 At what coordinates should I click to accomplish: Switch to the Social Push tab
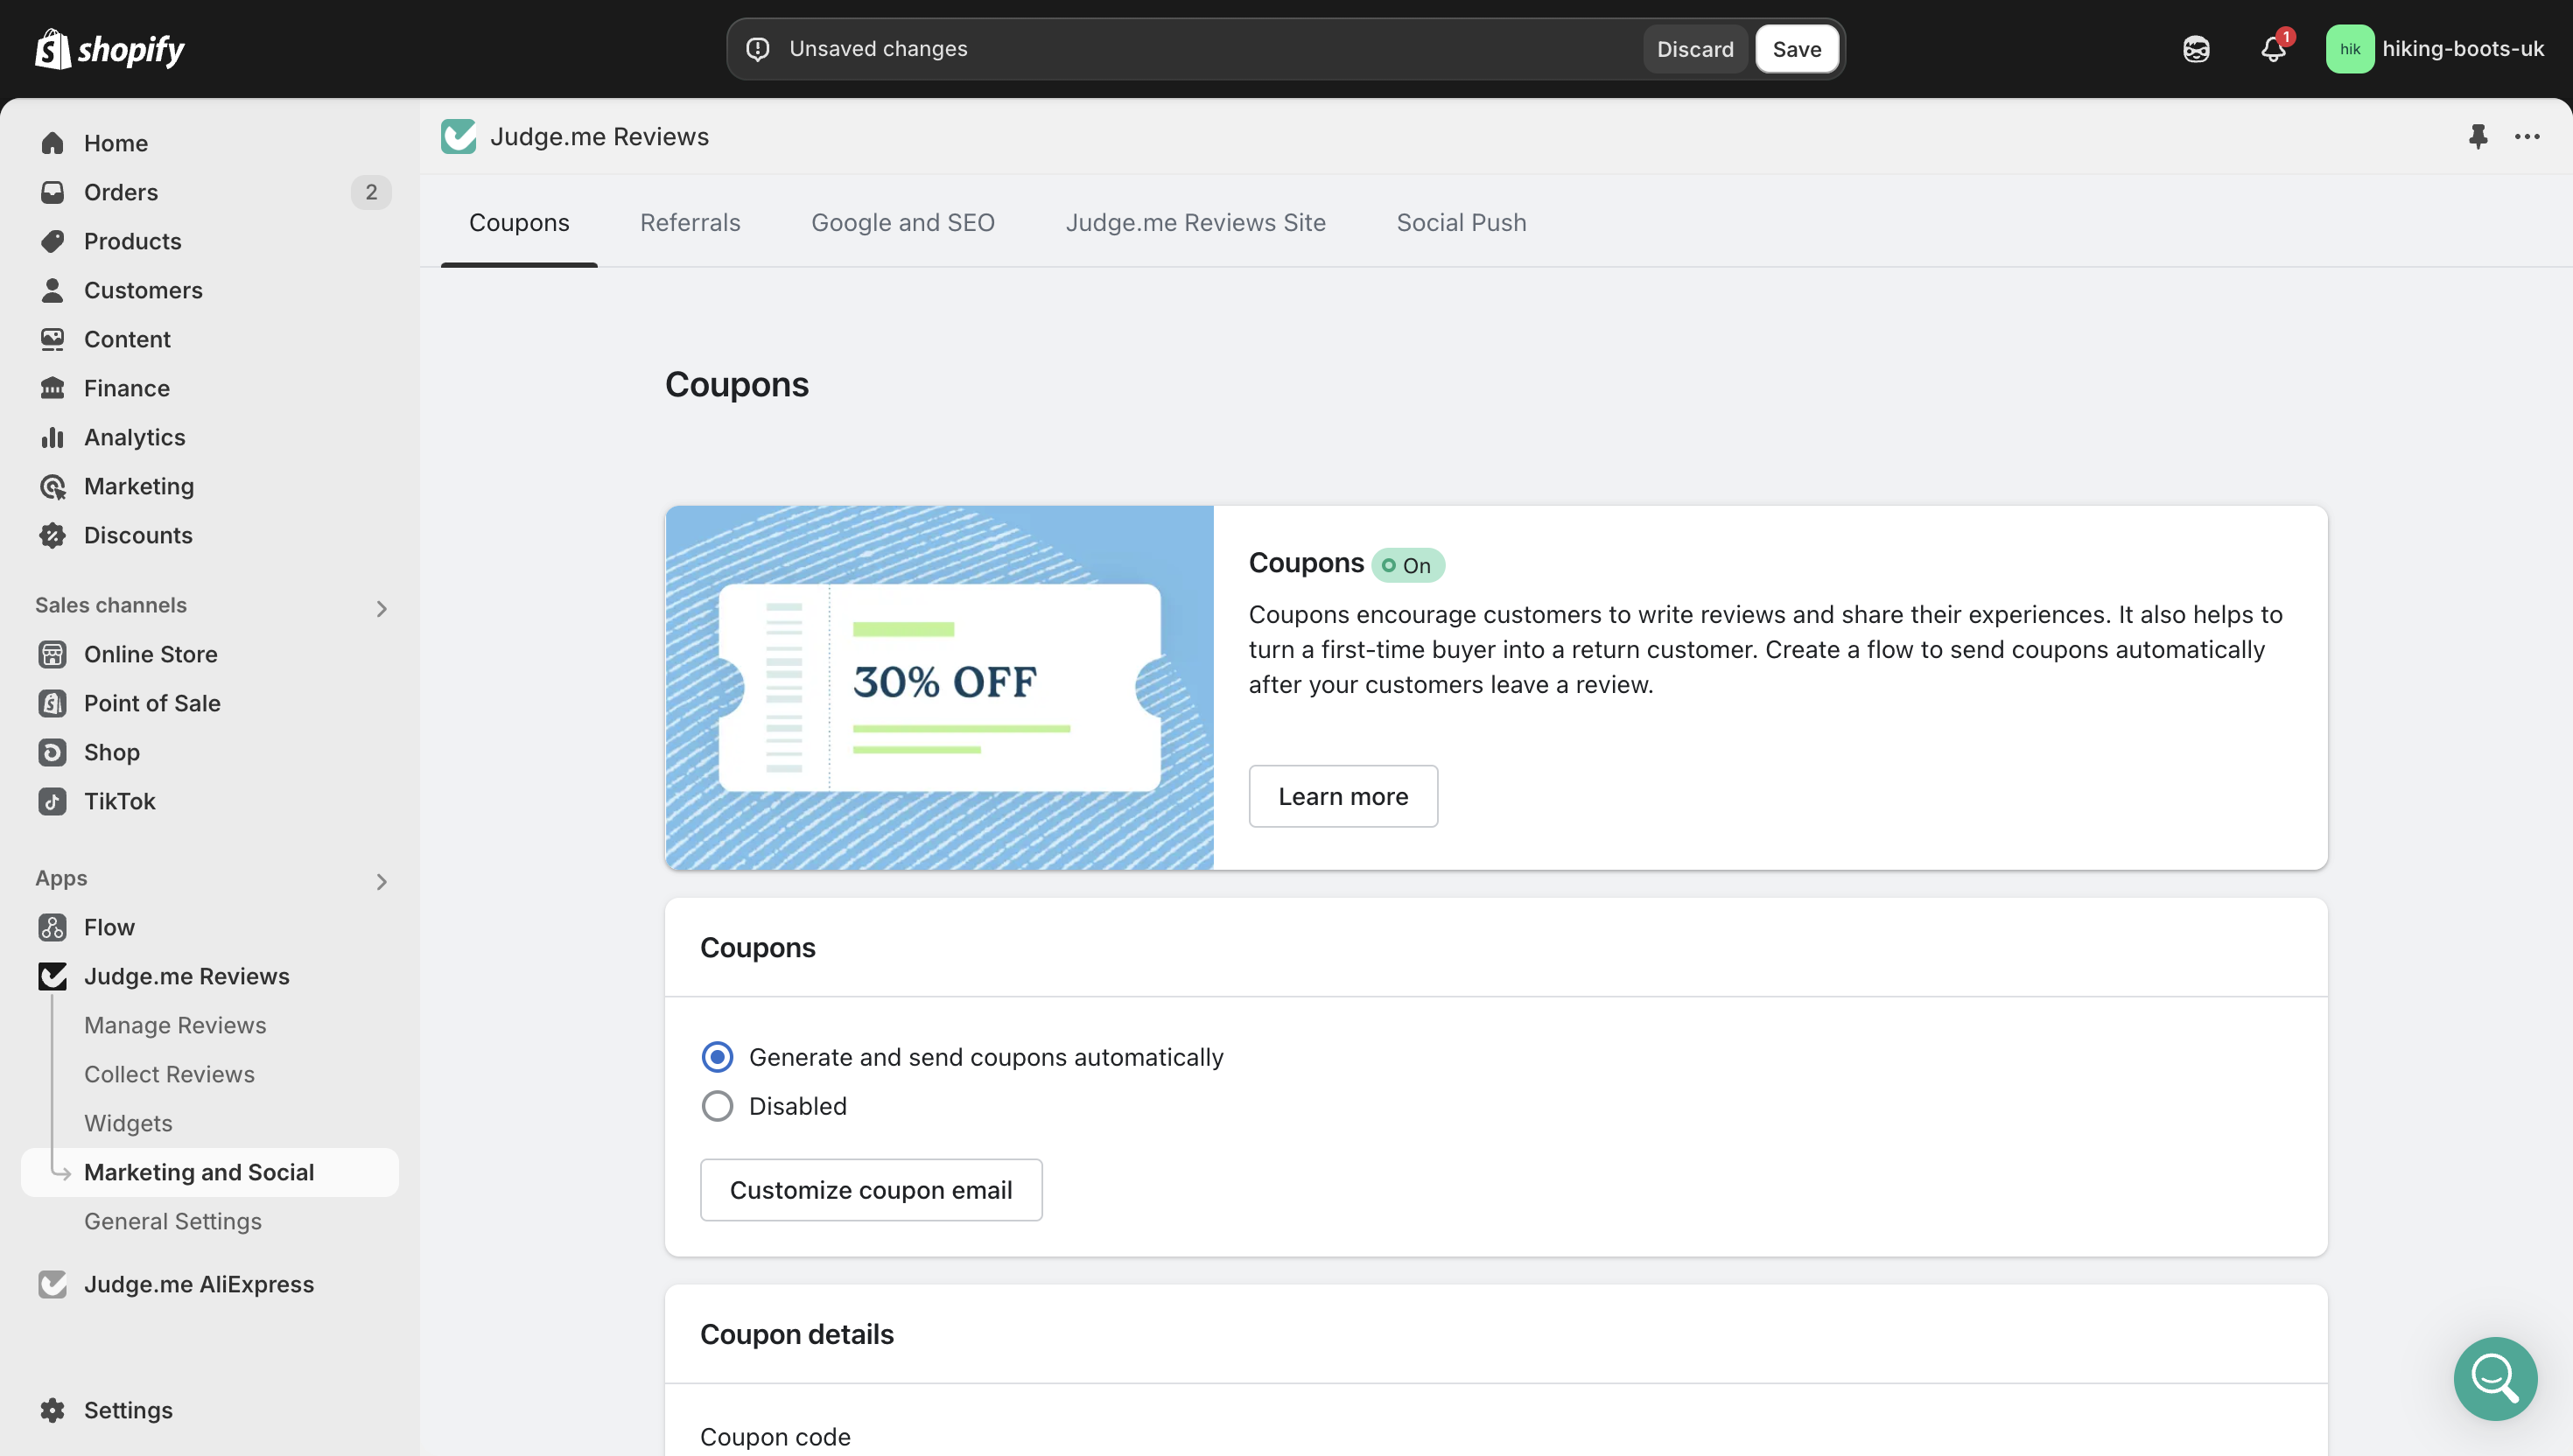click(1461, 222)
